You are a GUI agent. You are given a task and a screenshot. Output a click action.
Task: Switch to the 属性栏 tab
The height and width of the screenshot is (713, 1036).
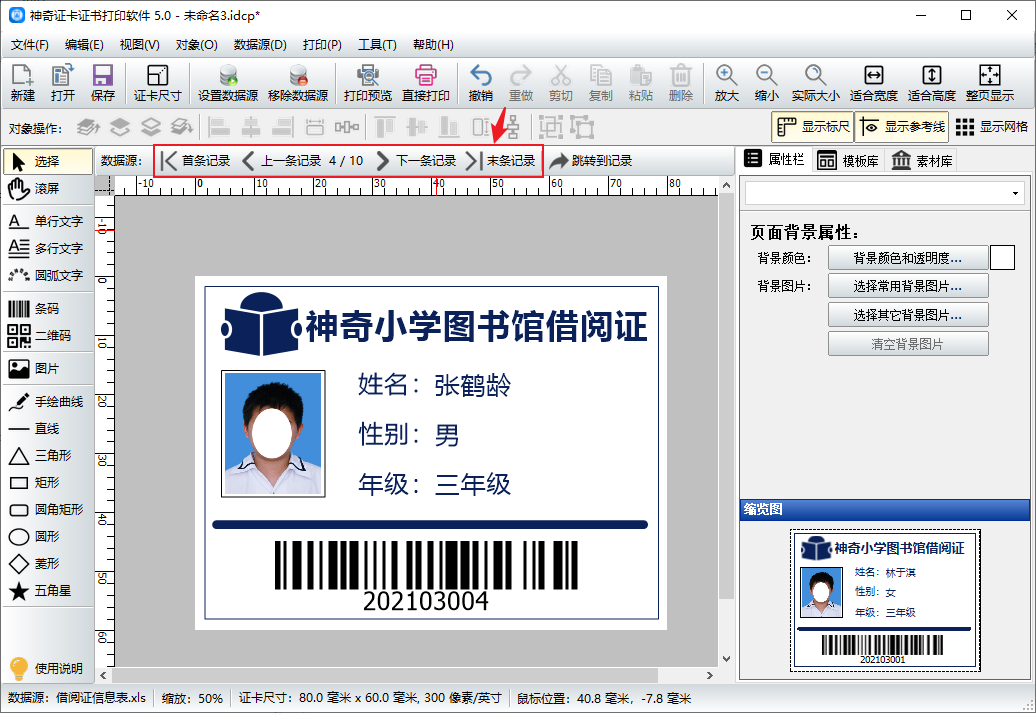[x=774, y=159]
